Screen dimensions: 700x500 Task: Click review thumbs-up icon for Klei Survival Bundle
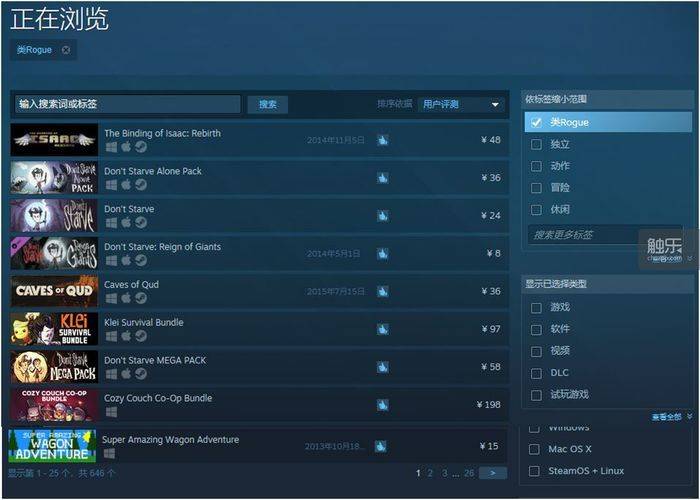coord(383,329)
